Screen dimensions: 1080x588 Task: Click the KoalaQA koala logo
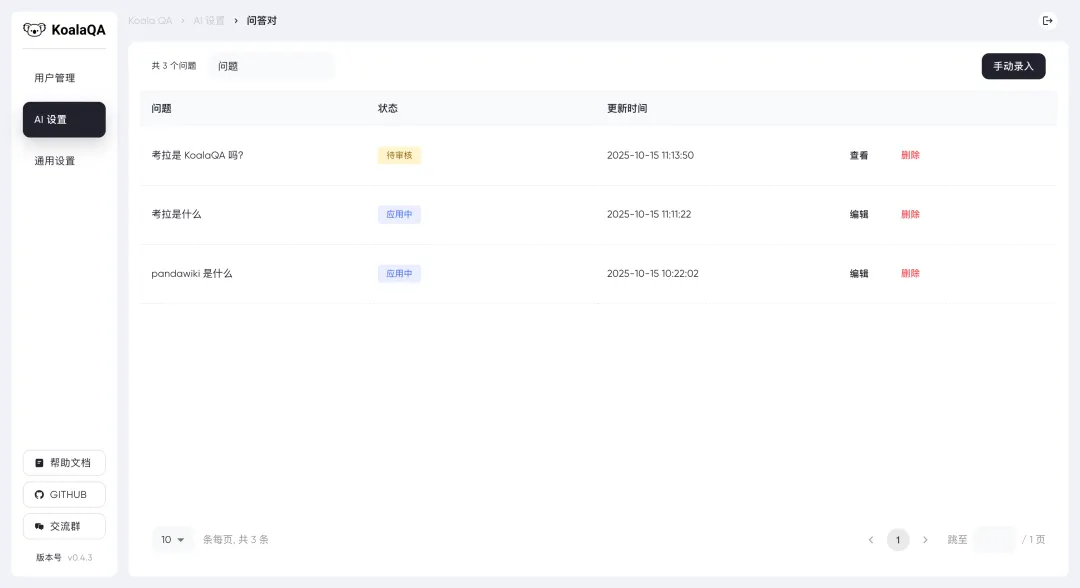coord(35,29)
